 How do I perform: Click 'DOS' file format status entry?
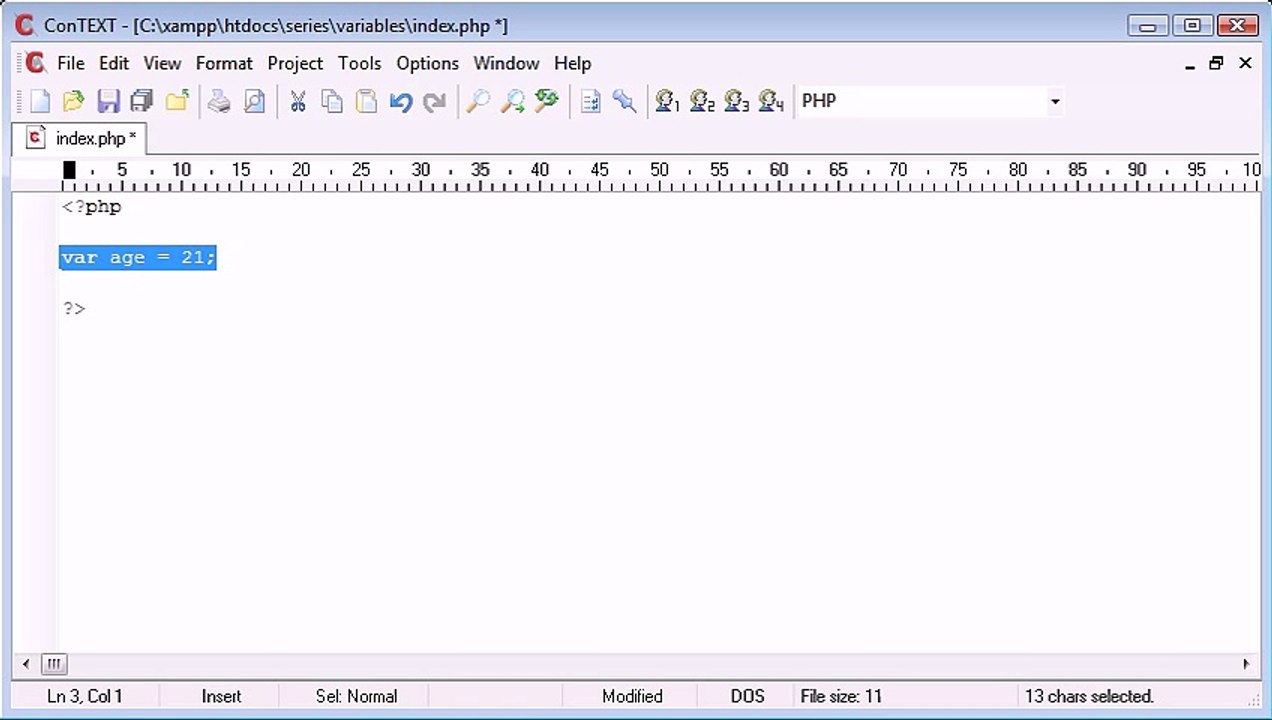747,696
